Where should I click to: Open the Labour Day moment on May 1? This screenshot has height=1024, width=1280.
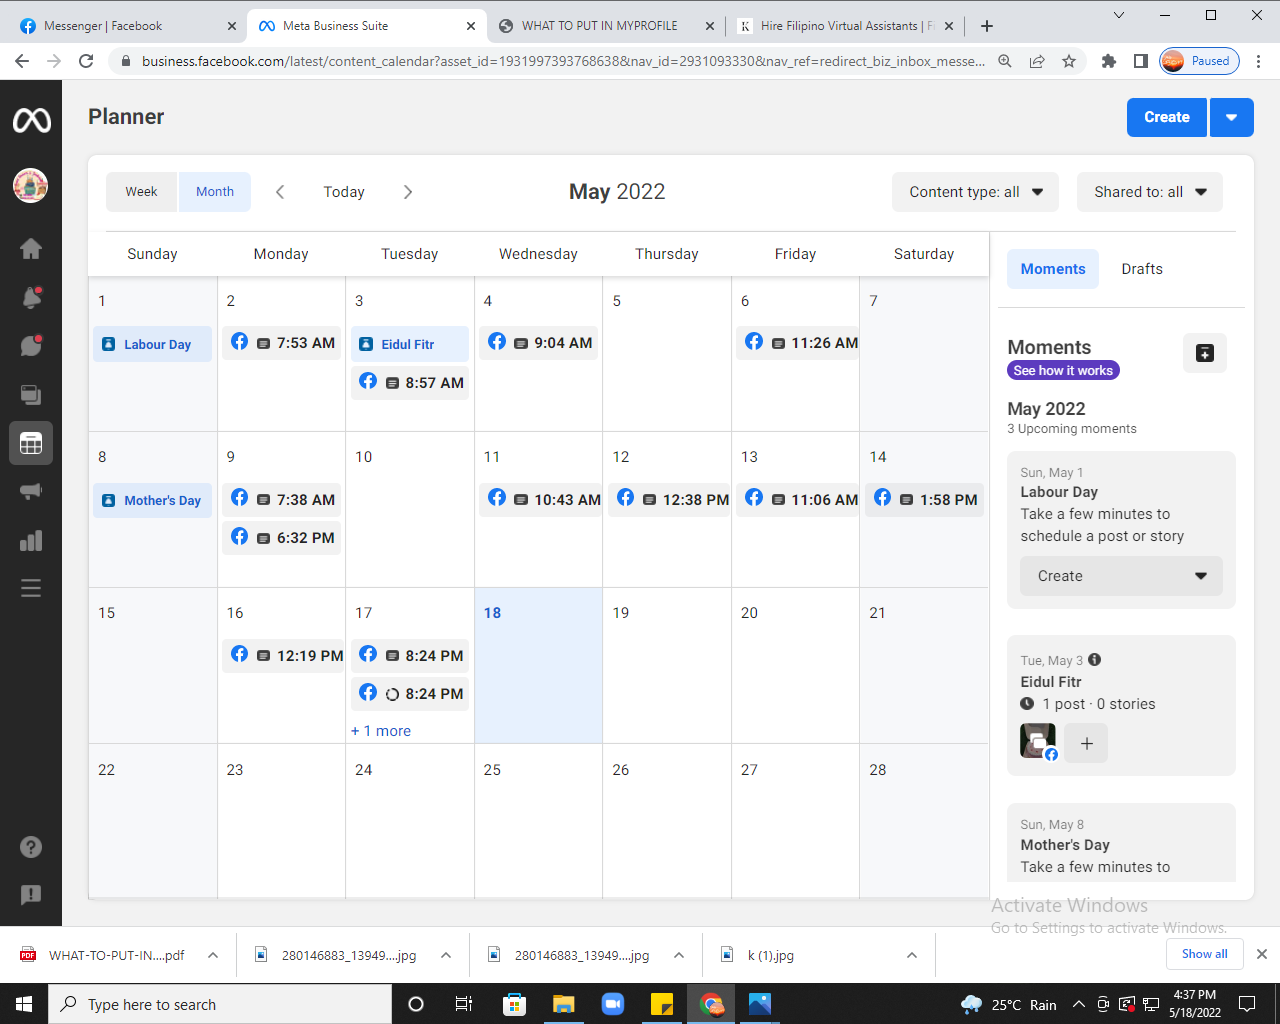(152, 344)
